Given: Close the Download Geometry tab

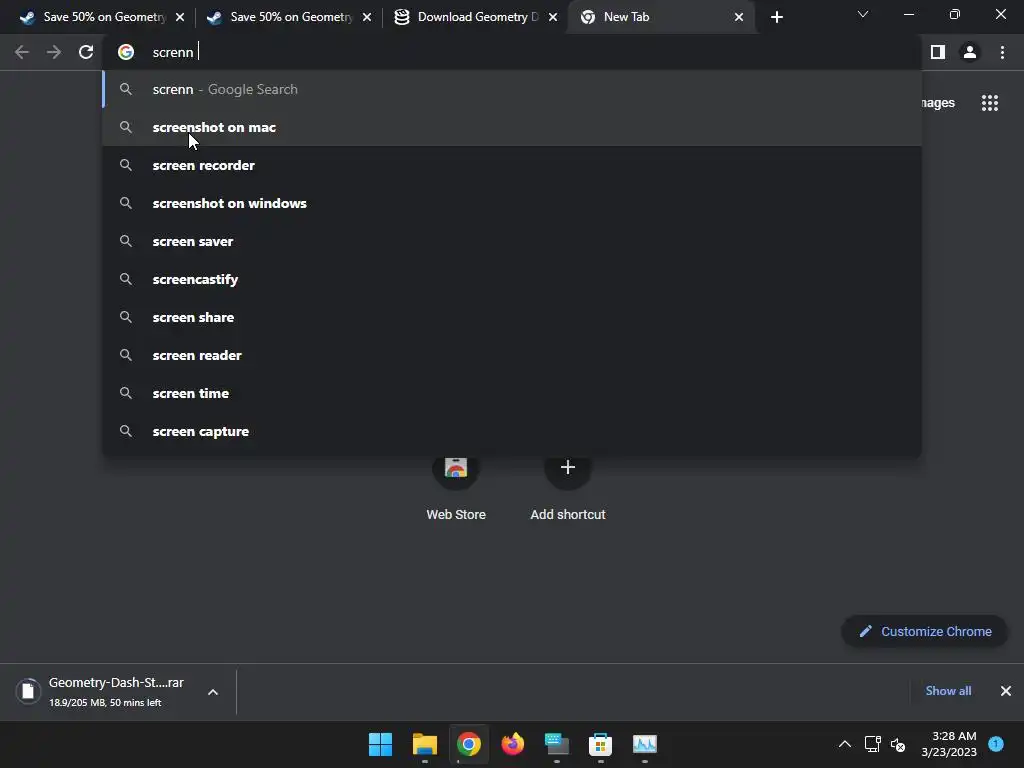Looking at the screenshot, I should click(x=553, y=18).
